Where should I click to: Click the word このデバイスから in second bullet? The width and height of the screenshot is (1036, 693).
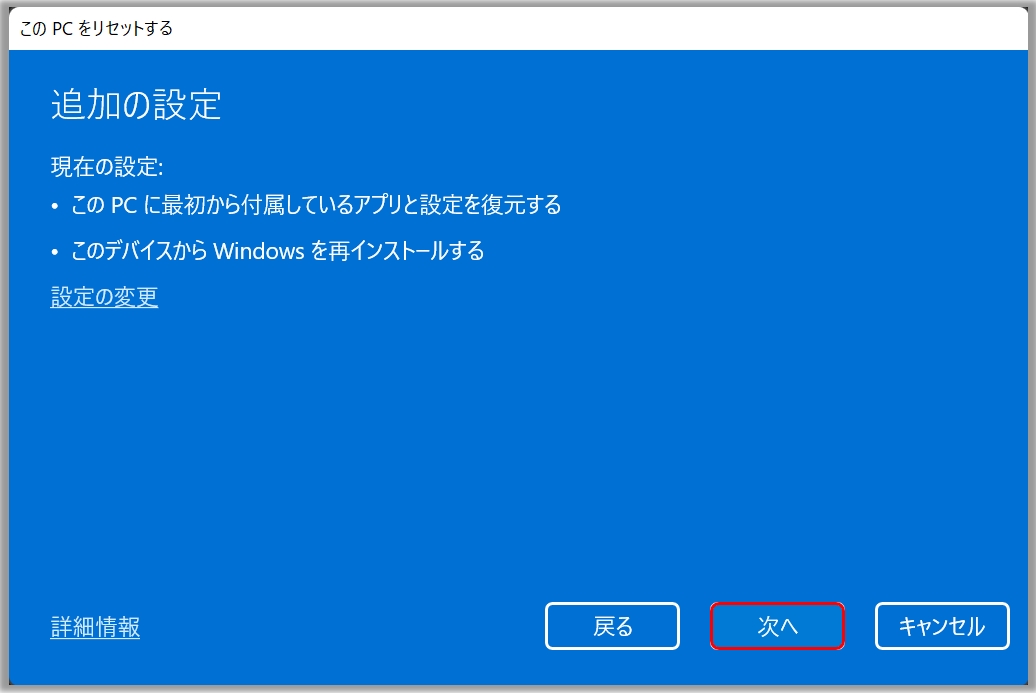[139, 251]
